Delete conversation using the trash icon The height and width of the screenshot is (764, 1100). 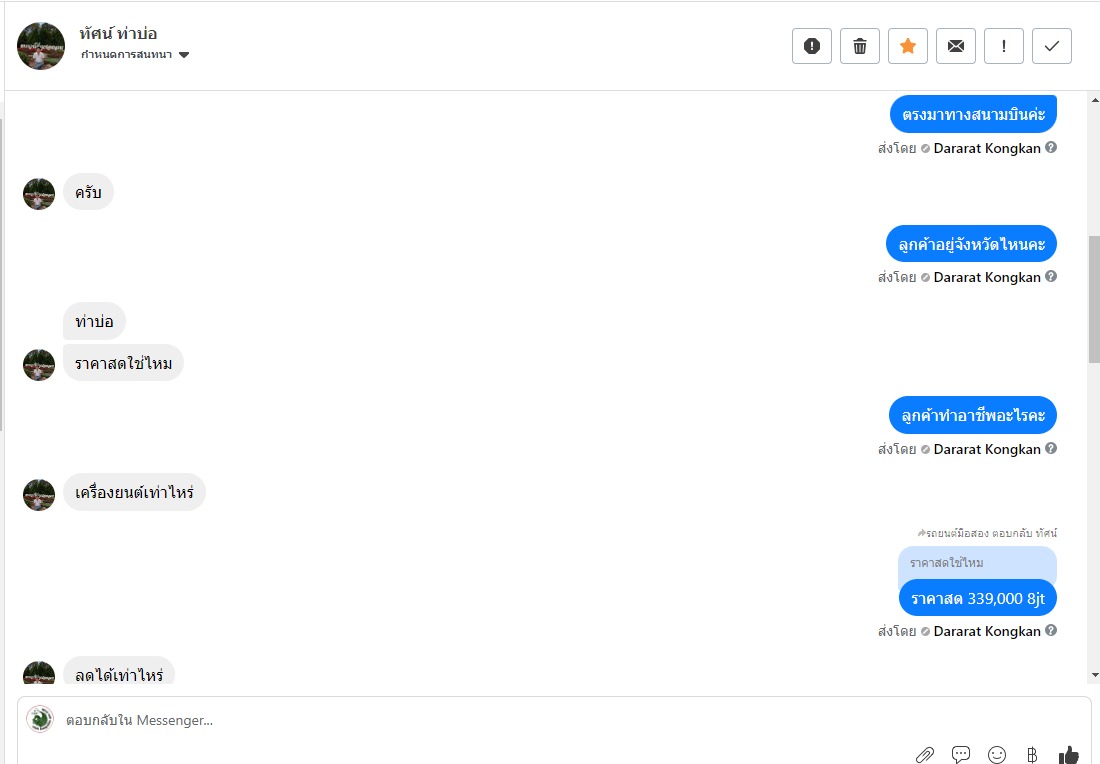860,46
